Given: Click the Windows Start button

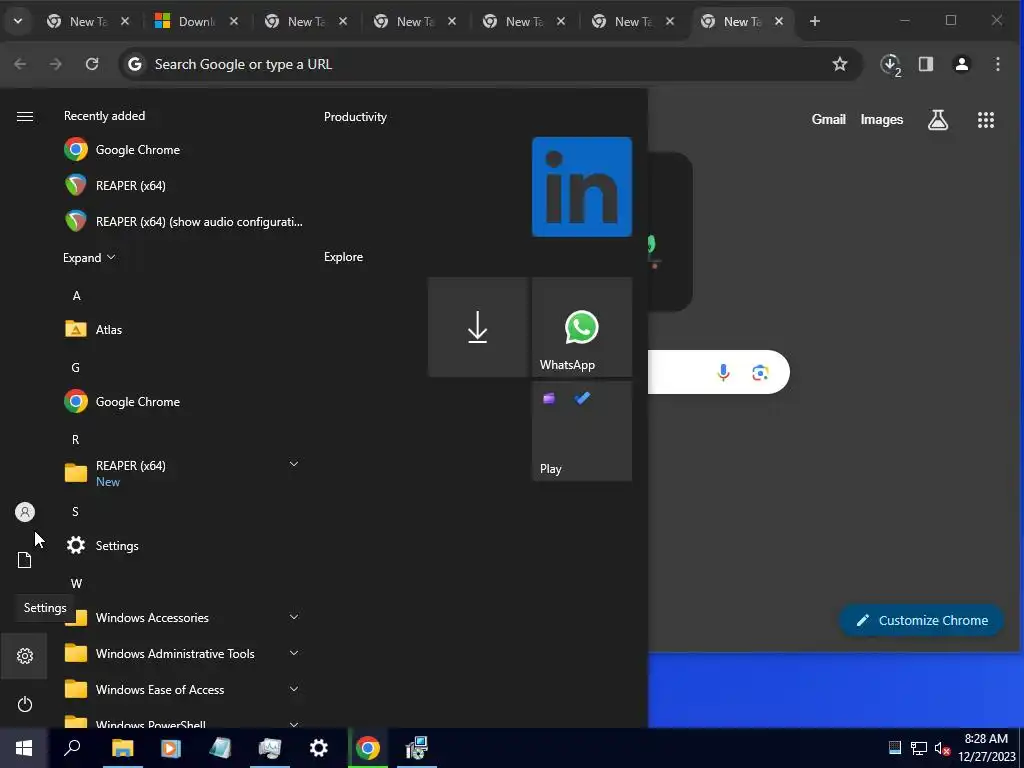Looking at the screenshot, I should [x=24, y=748].
